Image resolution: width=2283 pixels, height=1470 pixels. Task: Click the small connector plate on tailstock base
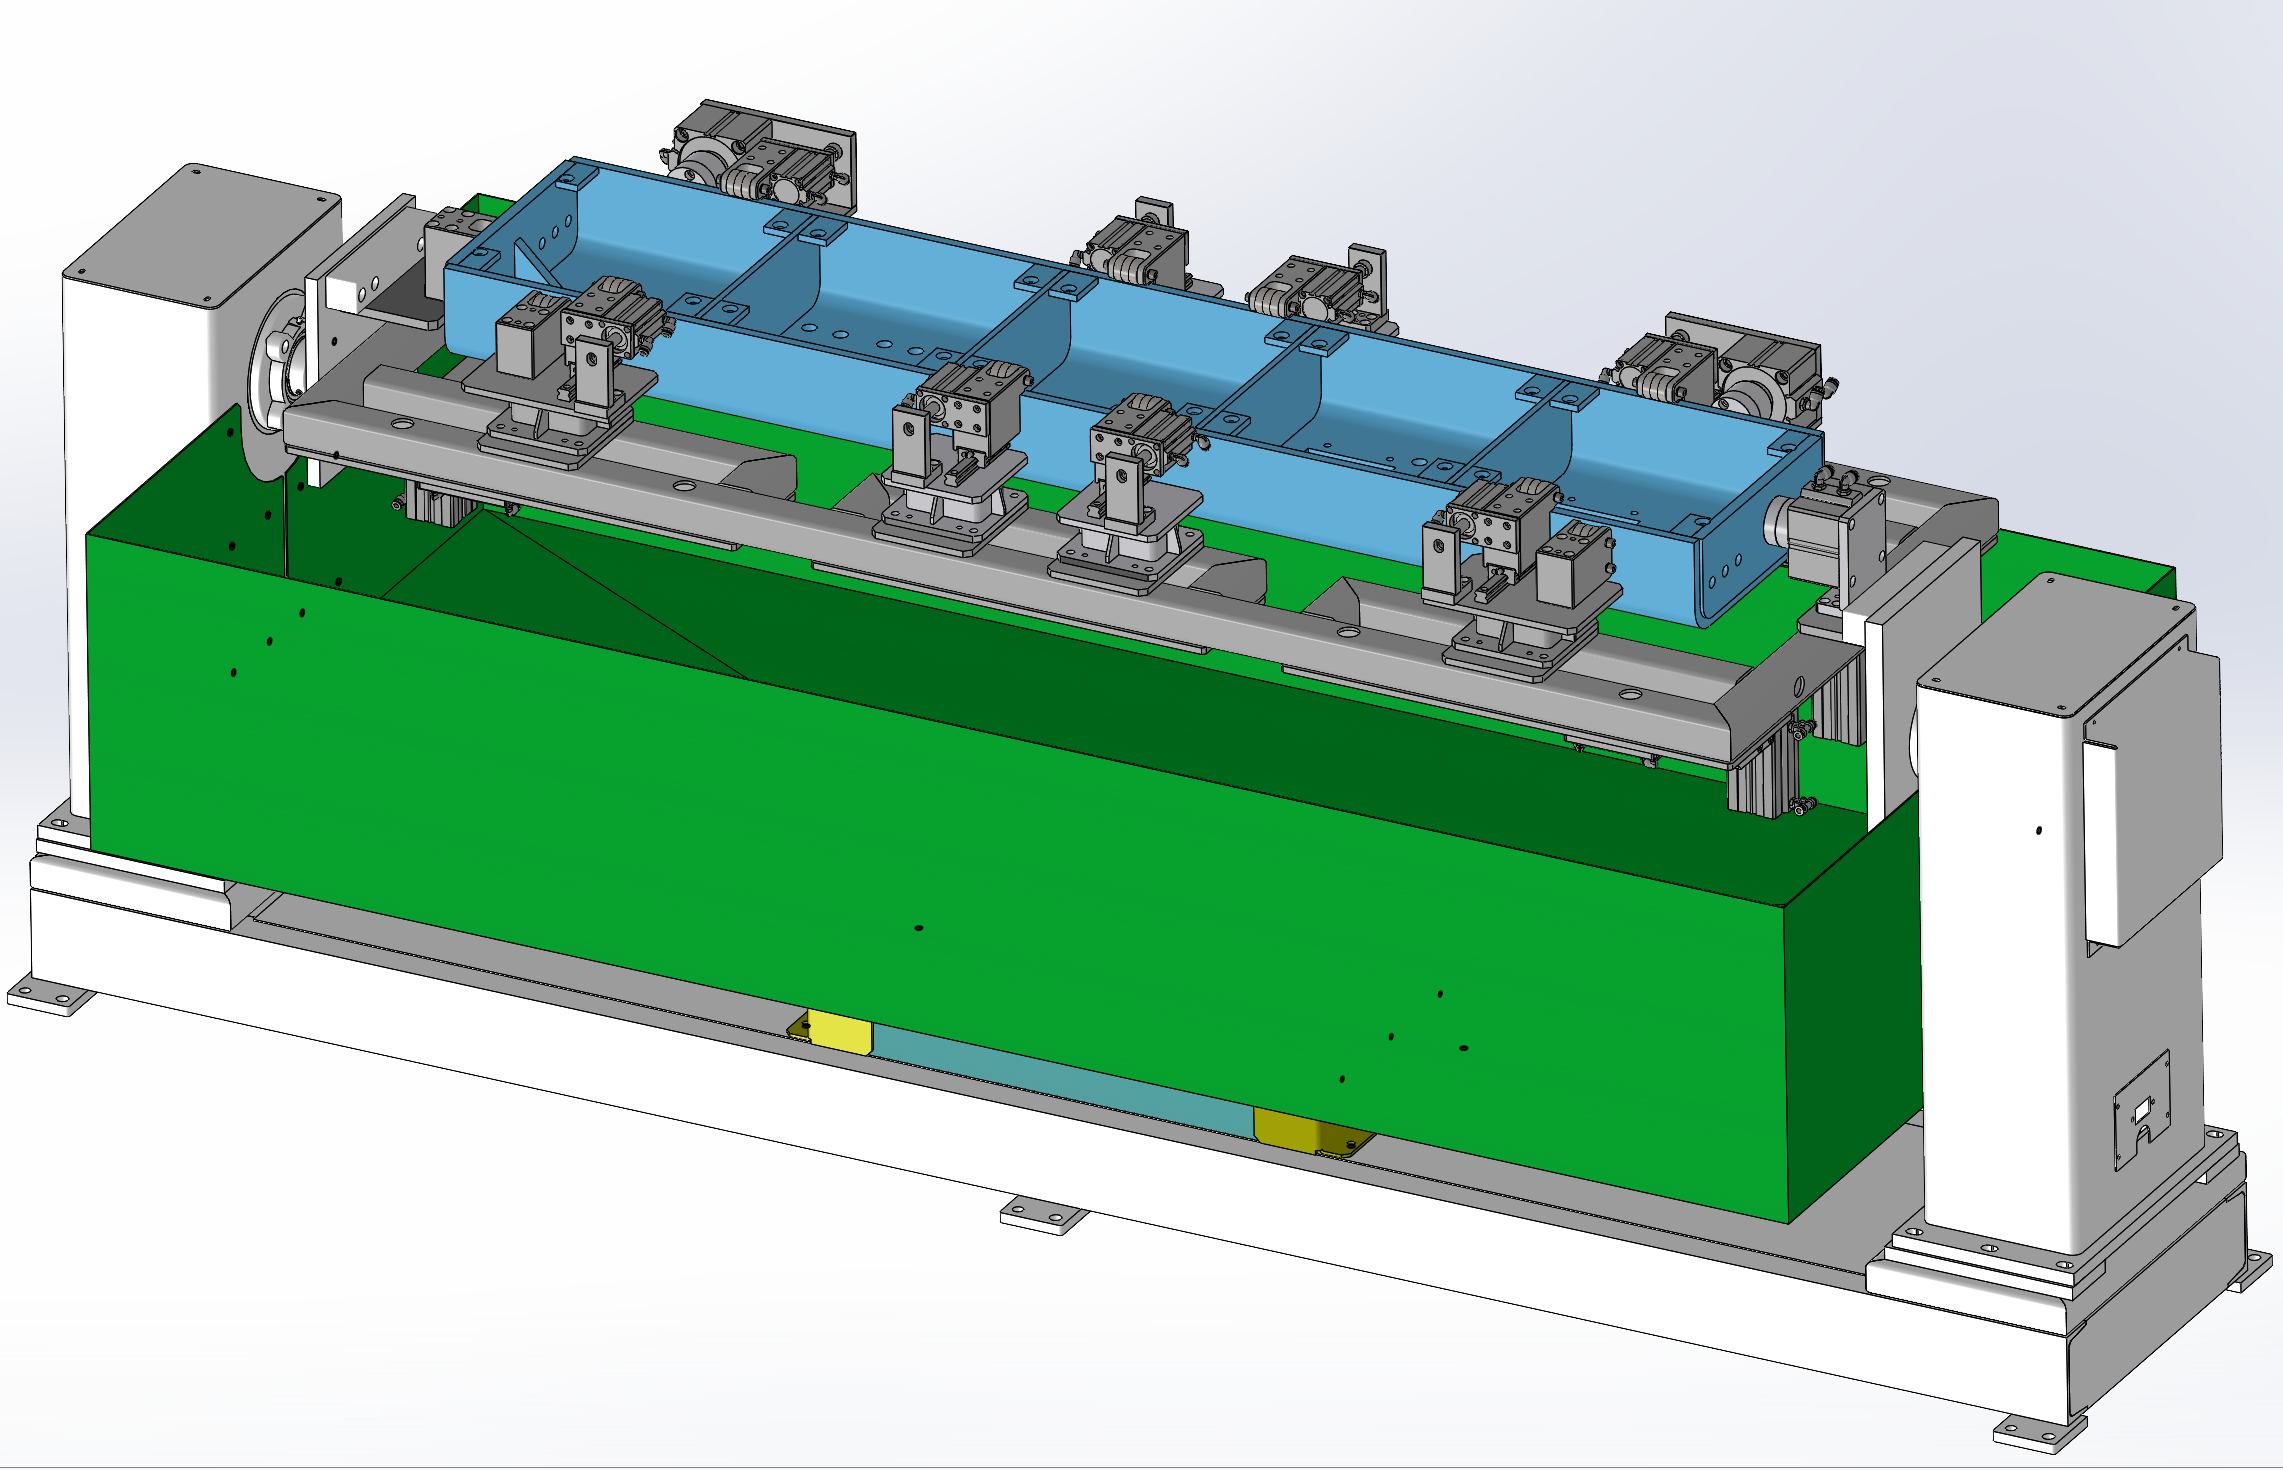tap(2142, 1111)
